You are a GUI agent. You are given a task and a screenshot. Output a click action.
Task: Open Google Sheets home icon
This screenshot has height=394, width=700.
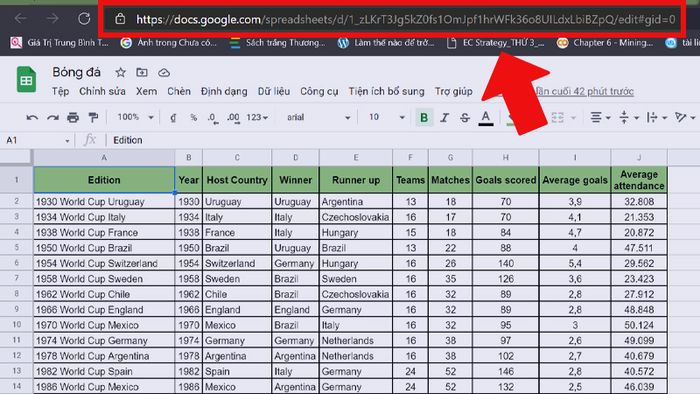[x=26, y=79]
